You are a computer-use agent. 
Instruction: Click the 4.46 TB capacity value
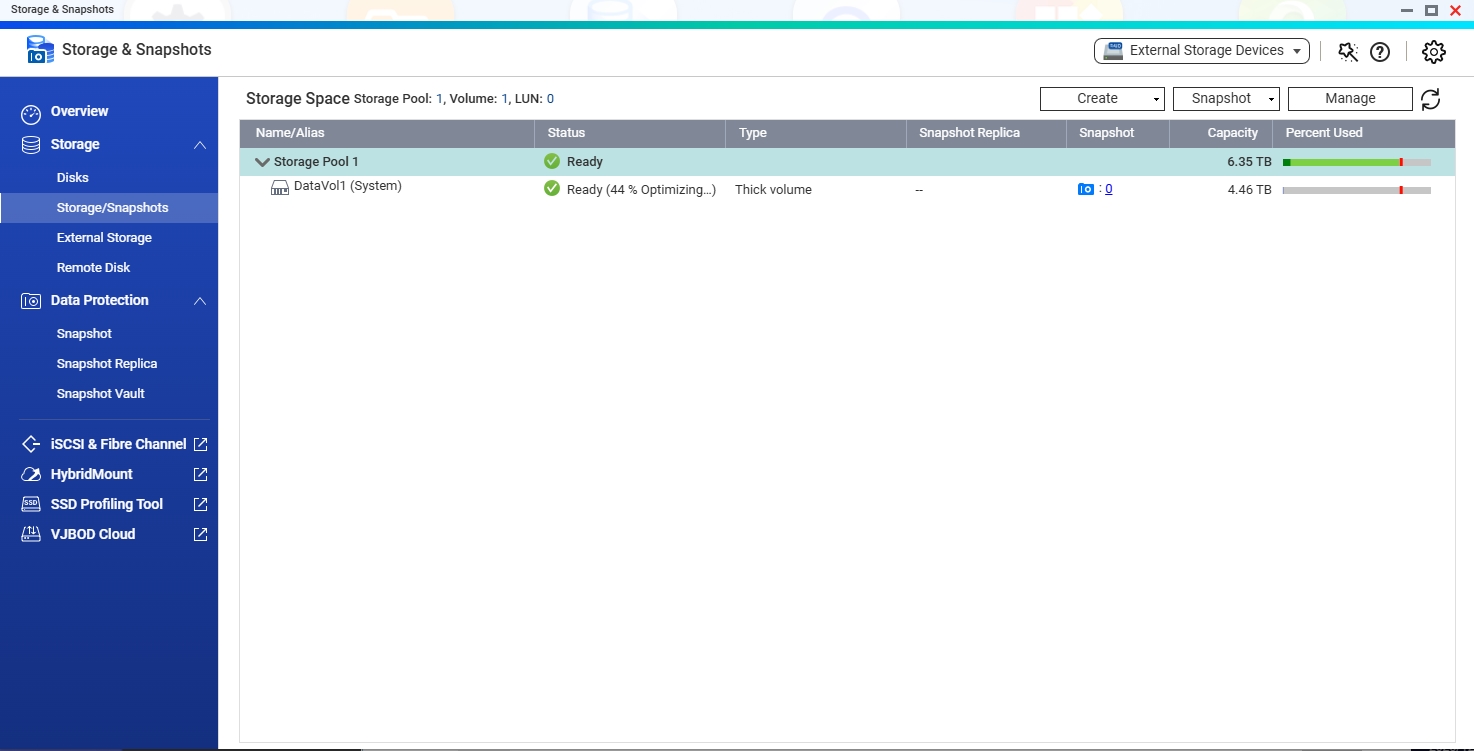coord(1250,190)
